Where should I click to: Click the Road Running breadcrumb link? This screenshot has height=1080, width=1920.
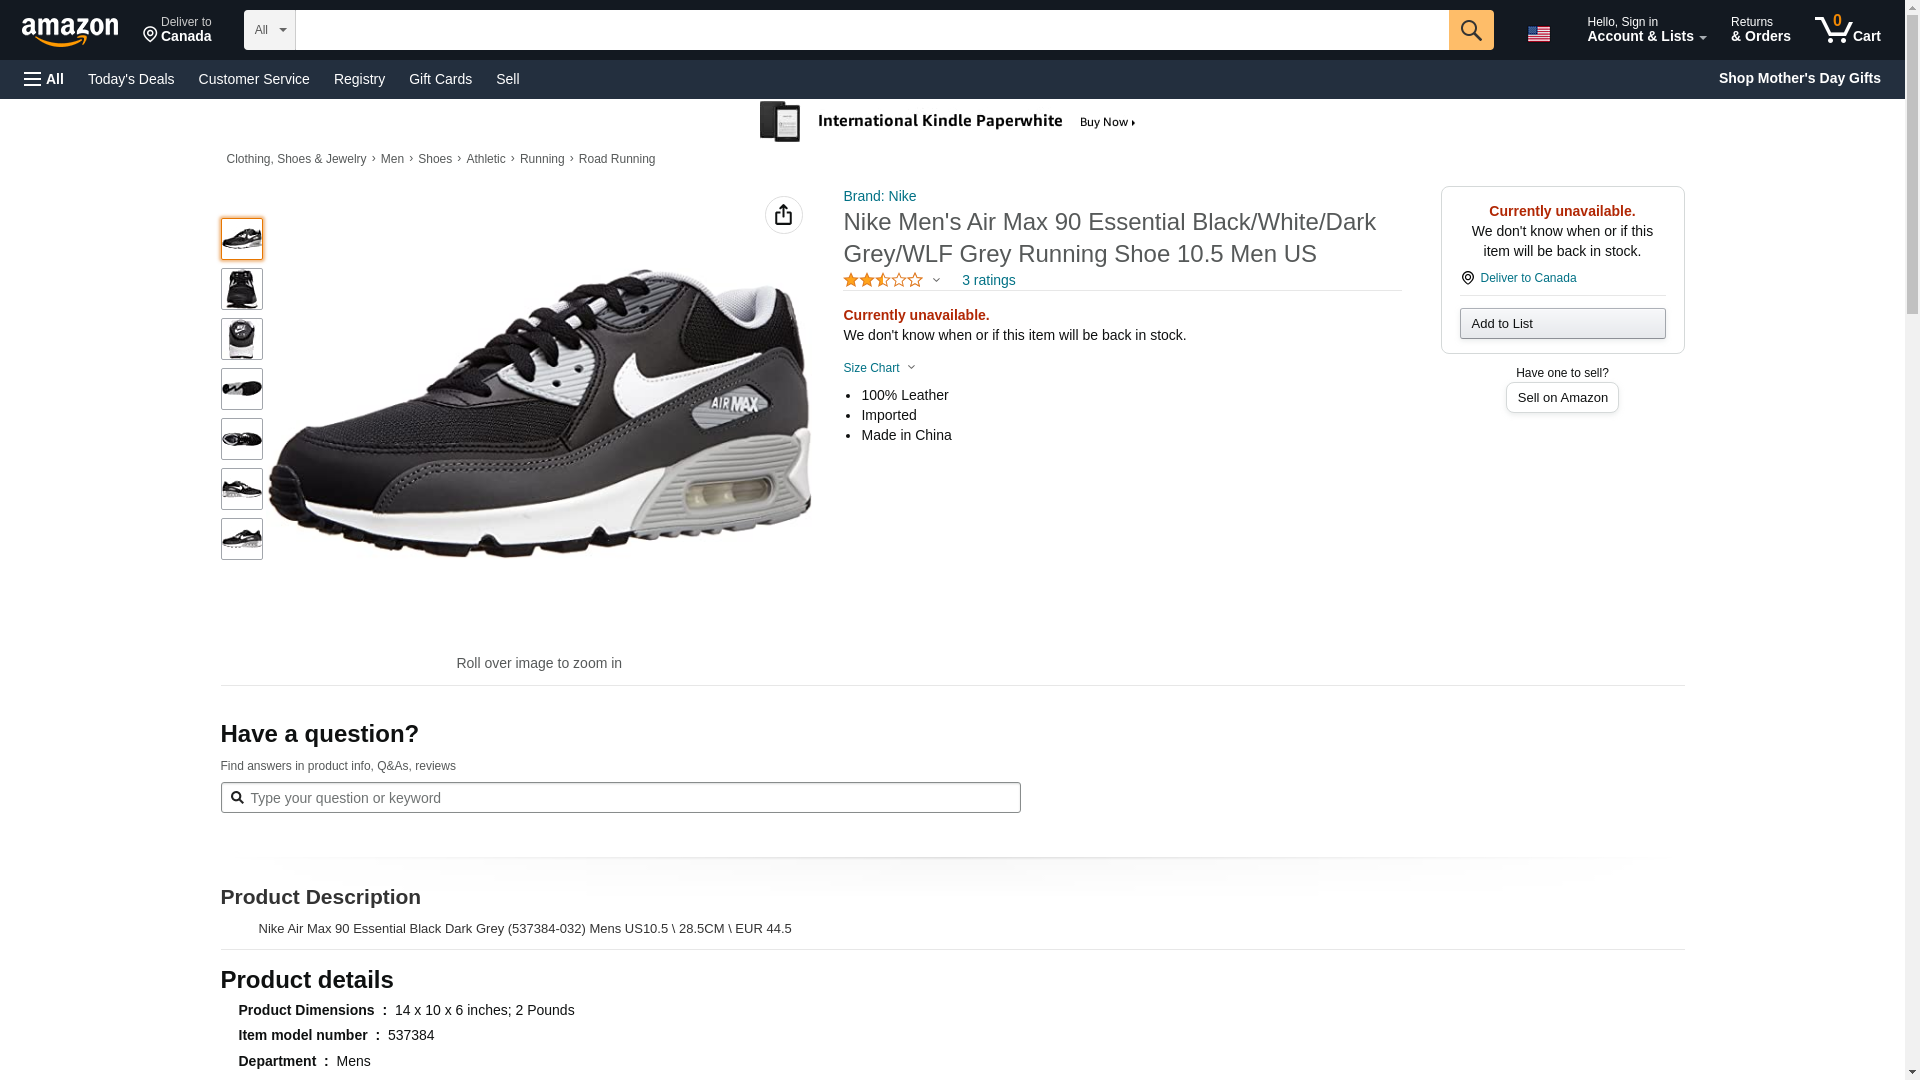(x=616, y=159)
